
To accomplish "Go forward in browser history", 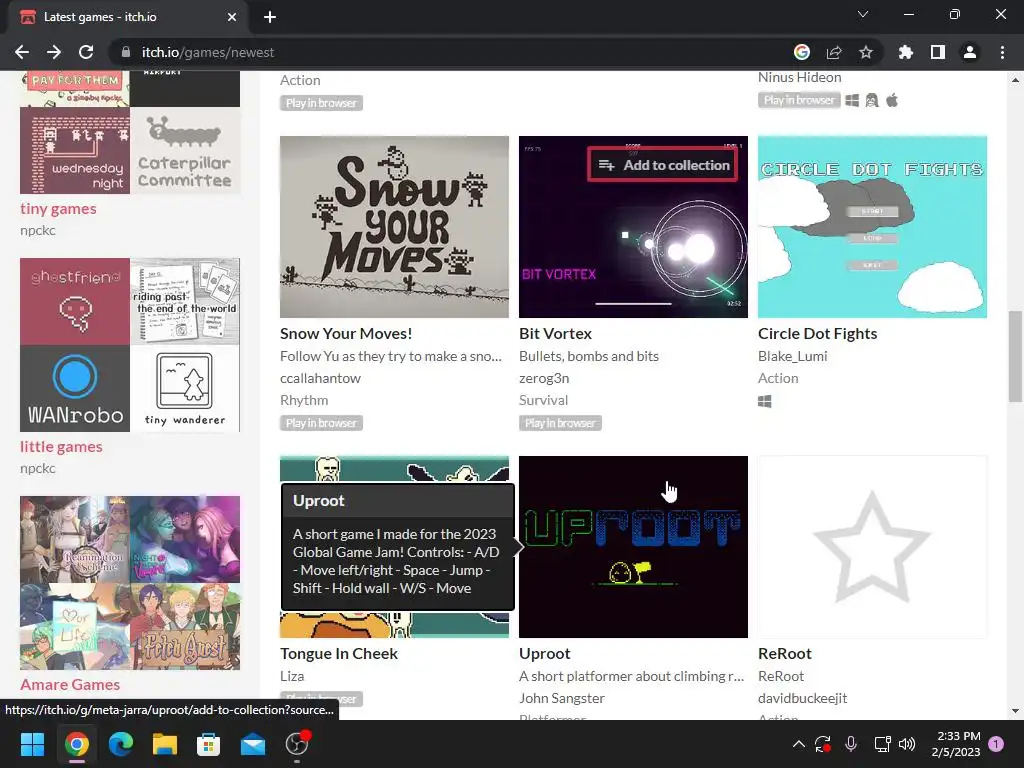I will pyautogui.click(x=54, y=52).
